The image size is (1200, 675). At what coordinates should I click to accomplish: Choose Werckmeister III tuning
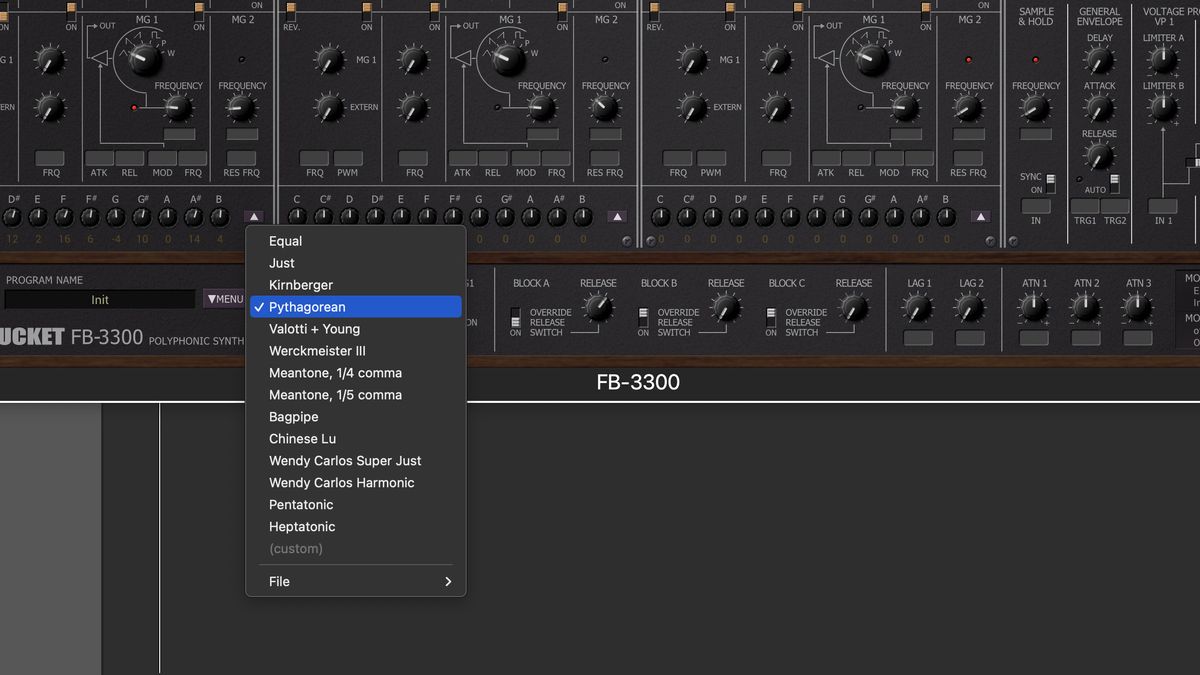pos(355,351)
